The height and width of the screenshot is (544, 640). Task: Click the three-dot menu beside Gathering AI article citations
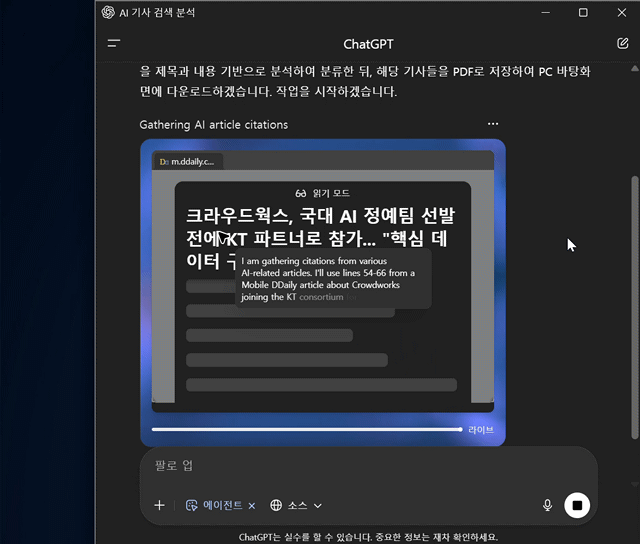pos(493,124)
